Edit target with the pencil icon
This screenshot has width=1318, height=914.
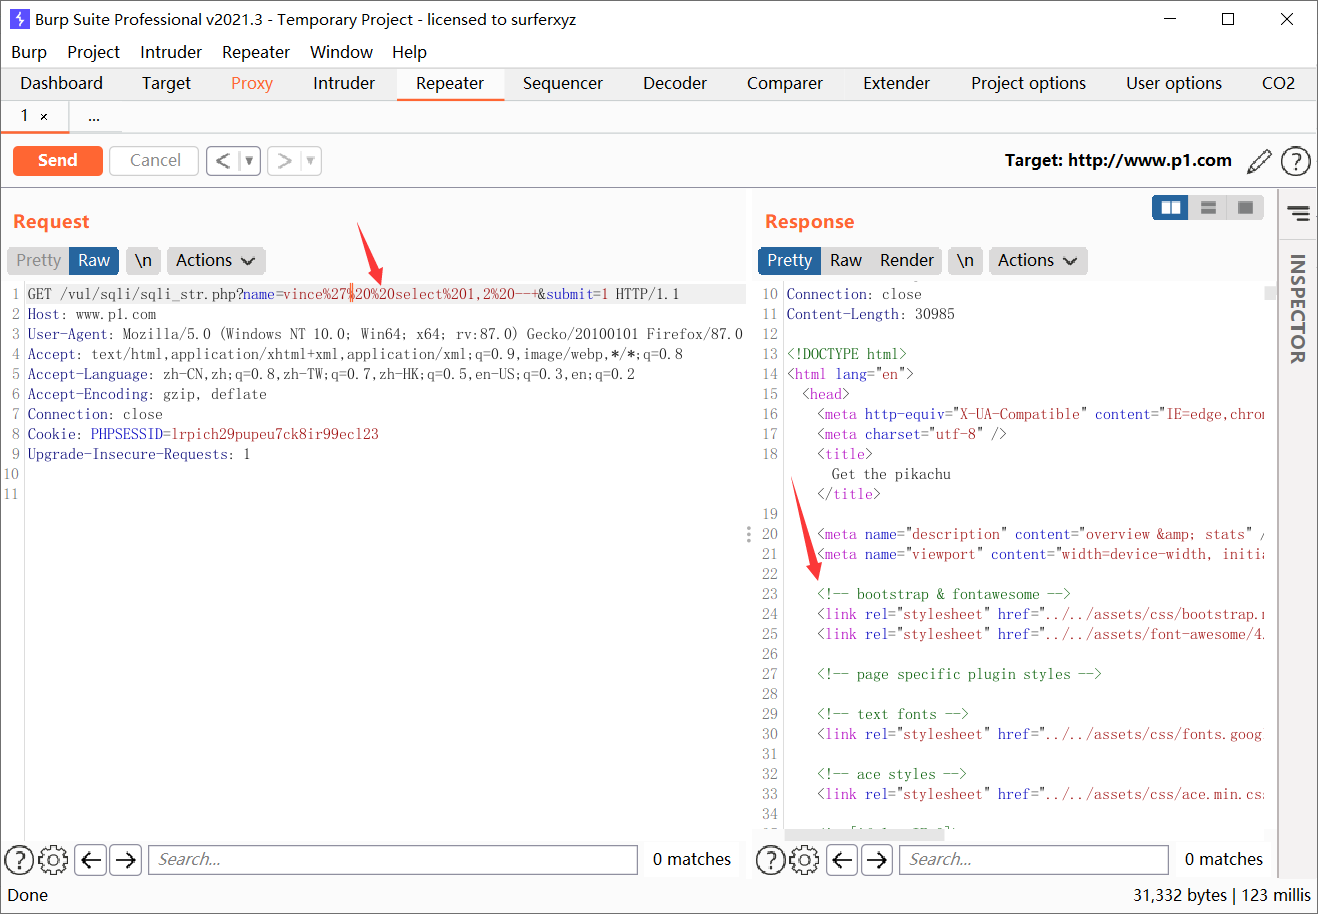1260,160
